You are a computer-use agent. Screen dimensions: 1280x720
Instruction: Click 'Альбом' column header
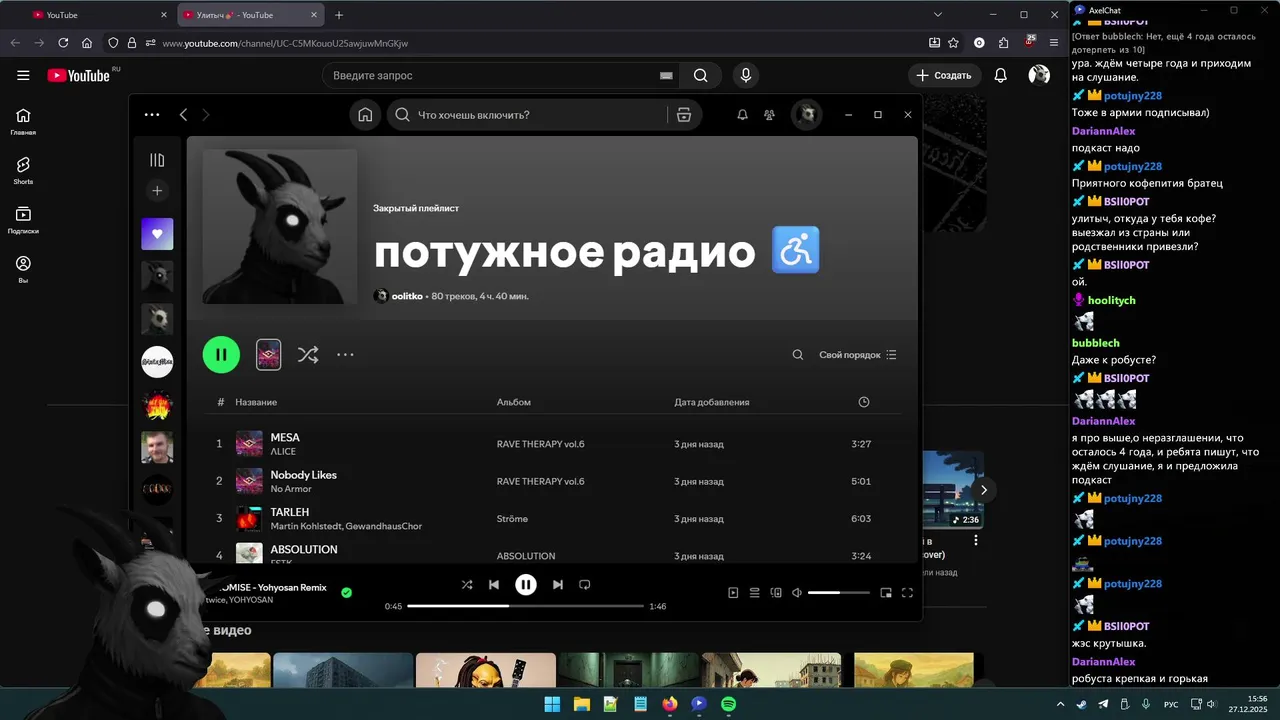514,402
